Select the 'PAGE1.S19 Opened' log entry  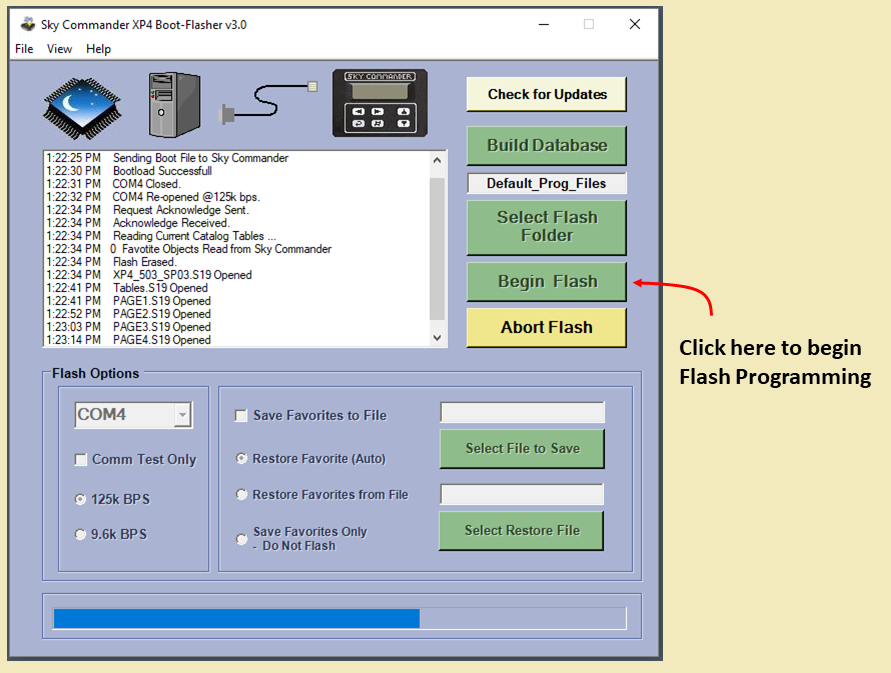click(x=162, y=301)
